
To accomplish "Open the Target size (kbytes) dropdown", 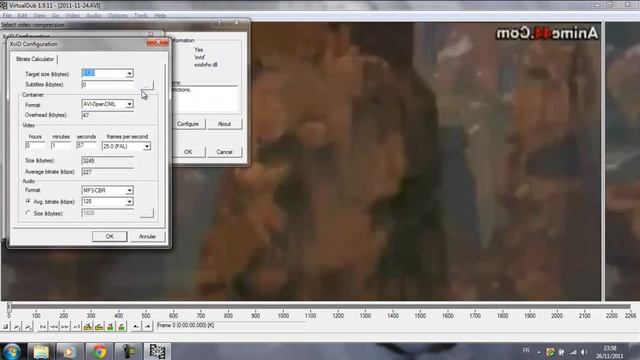I will pyautogui.click(x=129, y=73).
